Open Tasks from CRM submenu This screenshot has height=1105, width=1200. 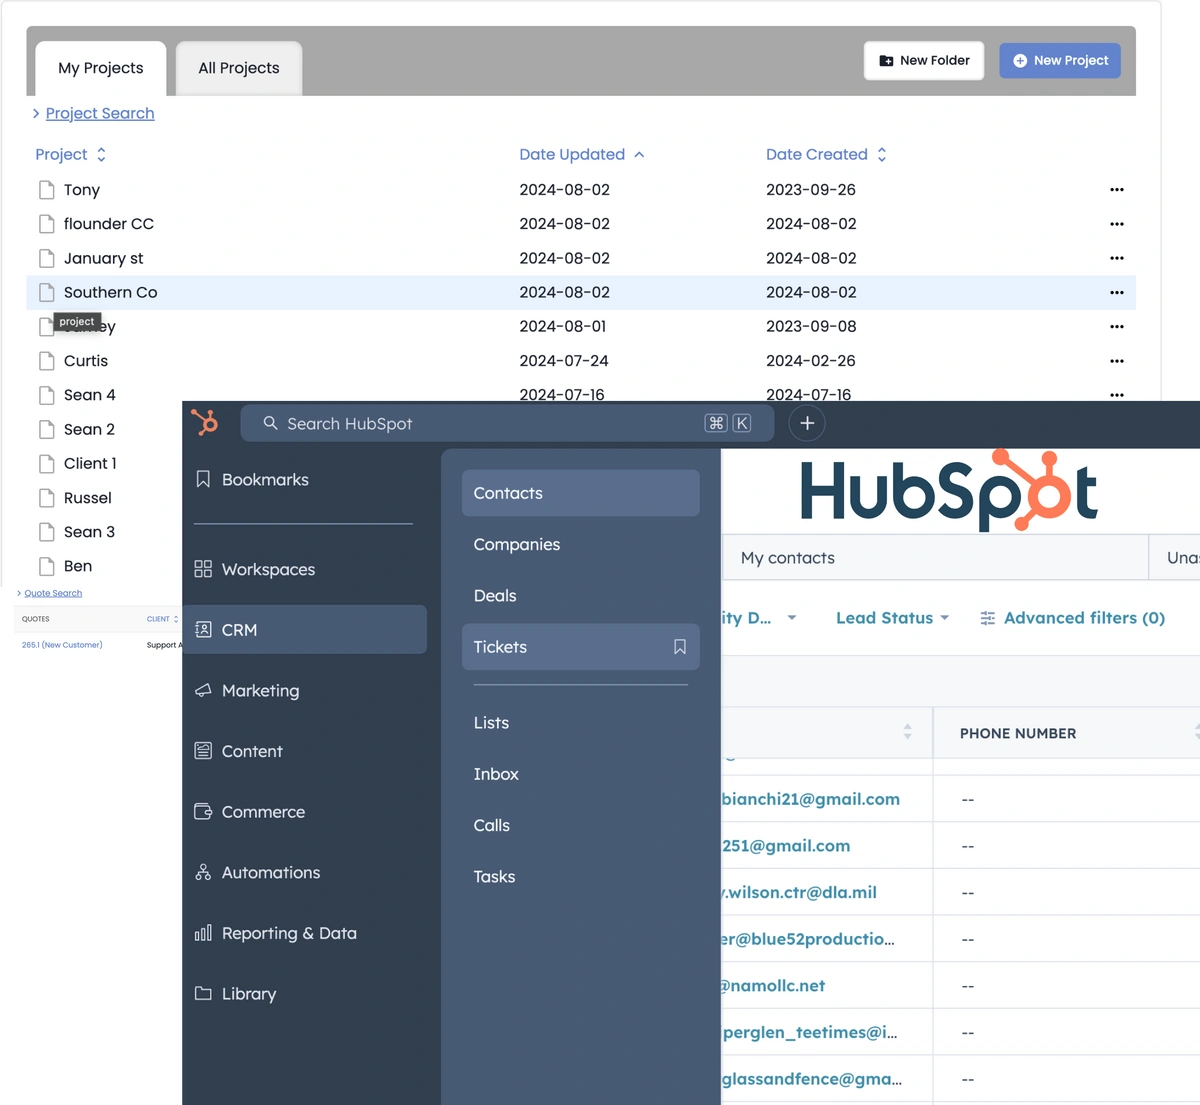pos(494,876)
